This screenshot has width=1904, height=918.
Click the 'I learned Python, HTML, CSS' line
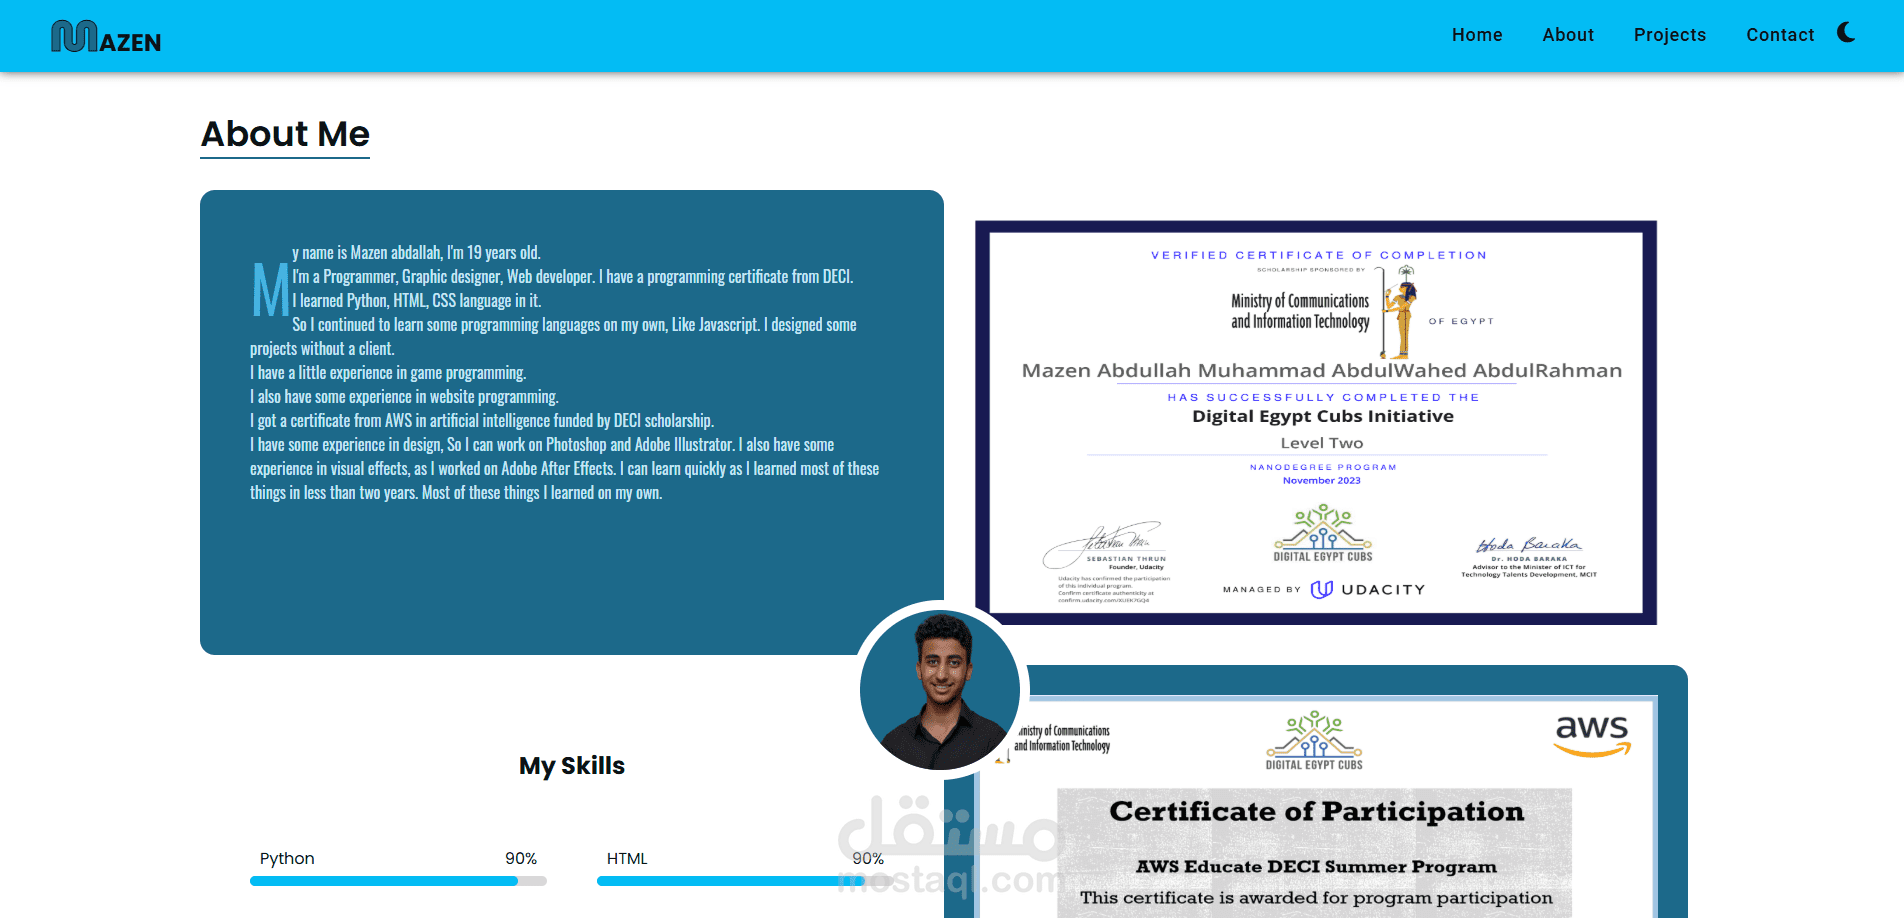[x=417, y=301]
